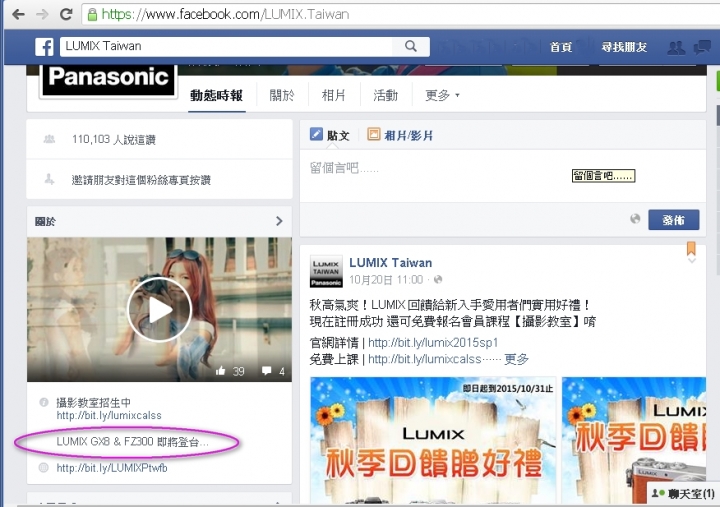The width and height of the screenshot is (720, 507).
Task: Open the 關於 tab
Action: [x=281, y=96]
